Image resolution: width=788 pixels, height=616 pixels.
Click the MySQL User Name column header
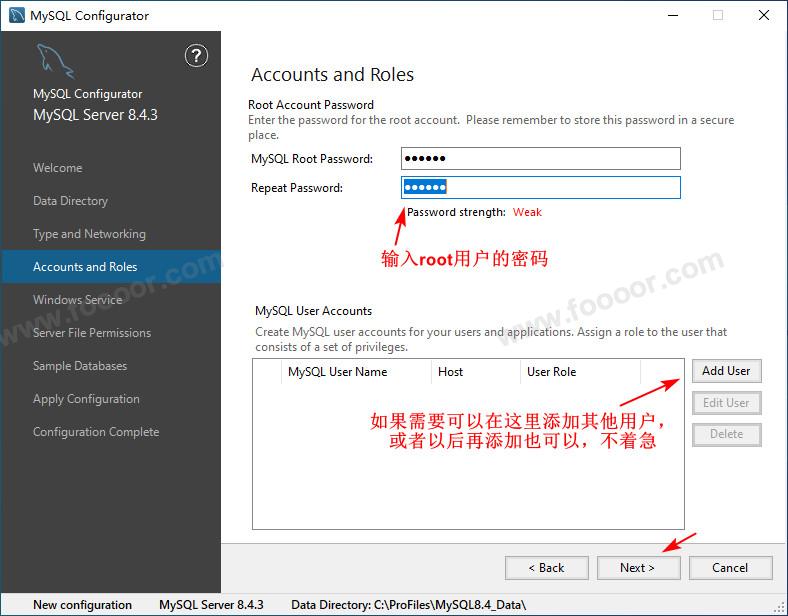point(337,372)
